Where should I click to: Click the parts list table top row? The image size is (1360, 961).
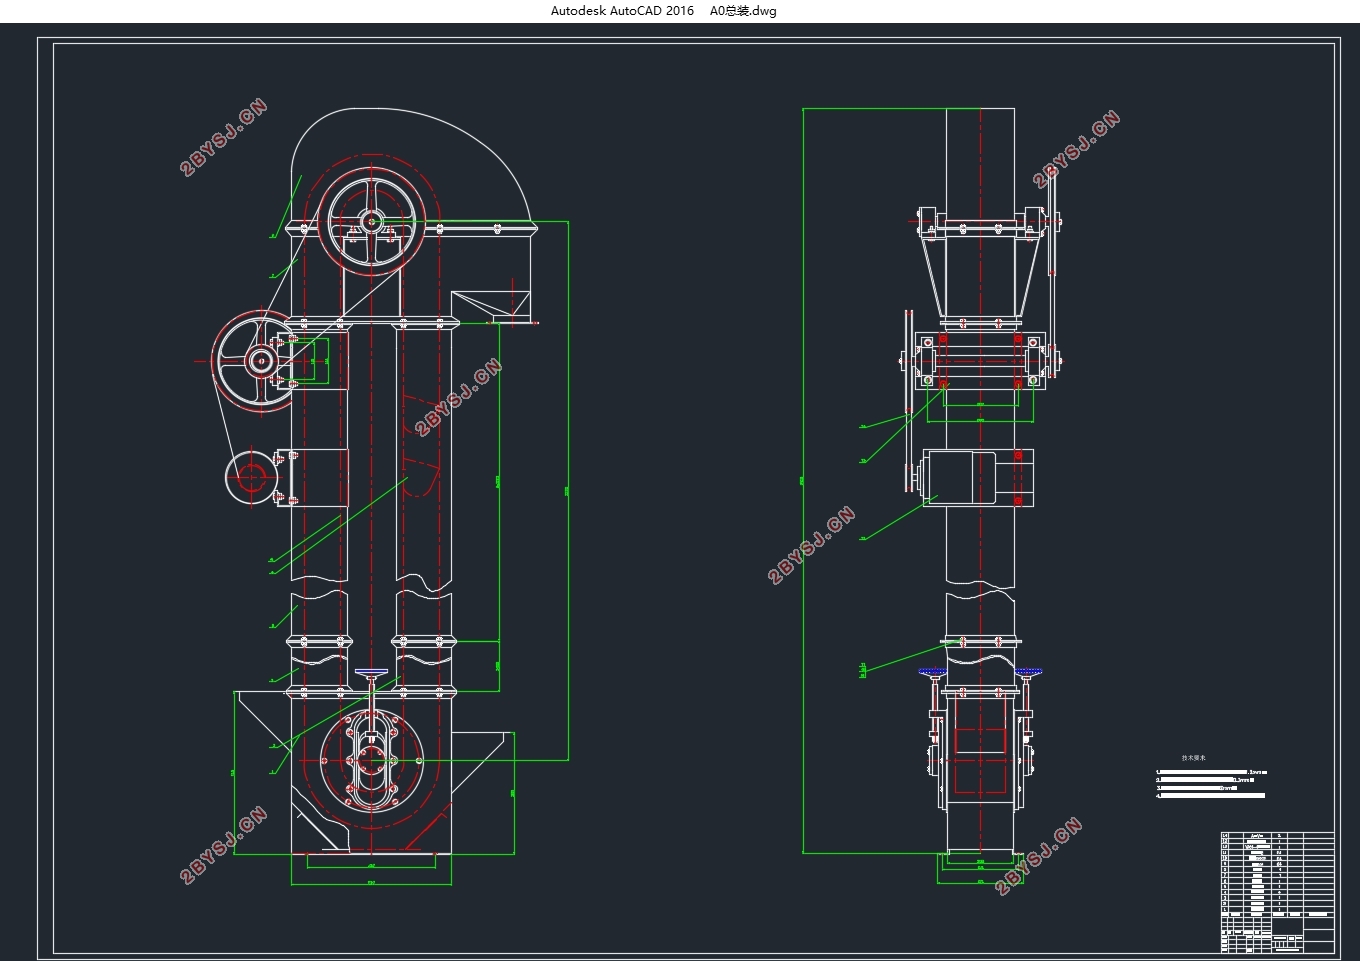[1277, 836]
